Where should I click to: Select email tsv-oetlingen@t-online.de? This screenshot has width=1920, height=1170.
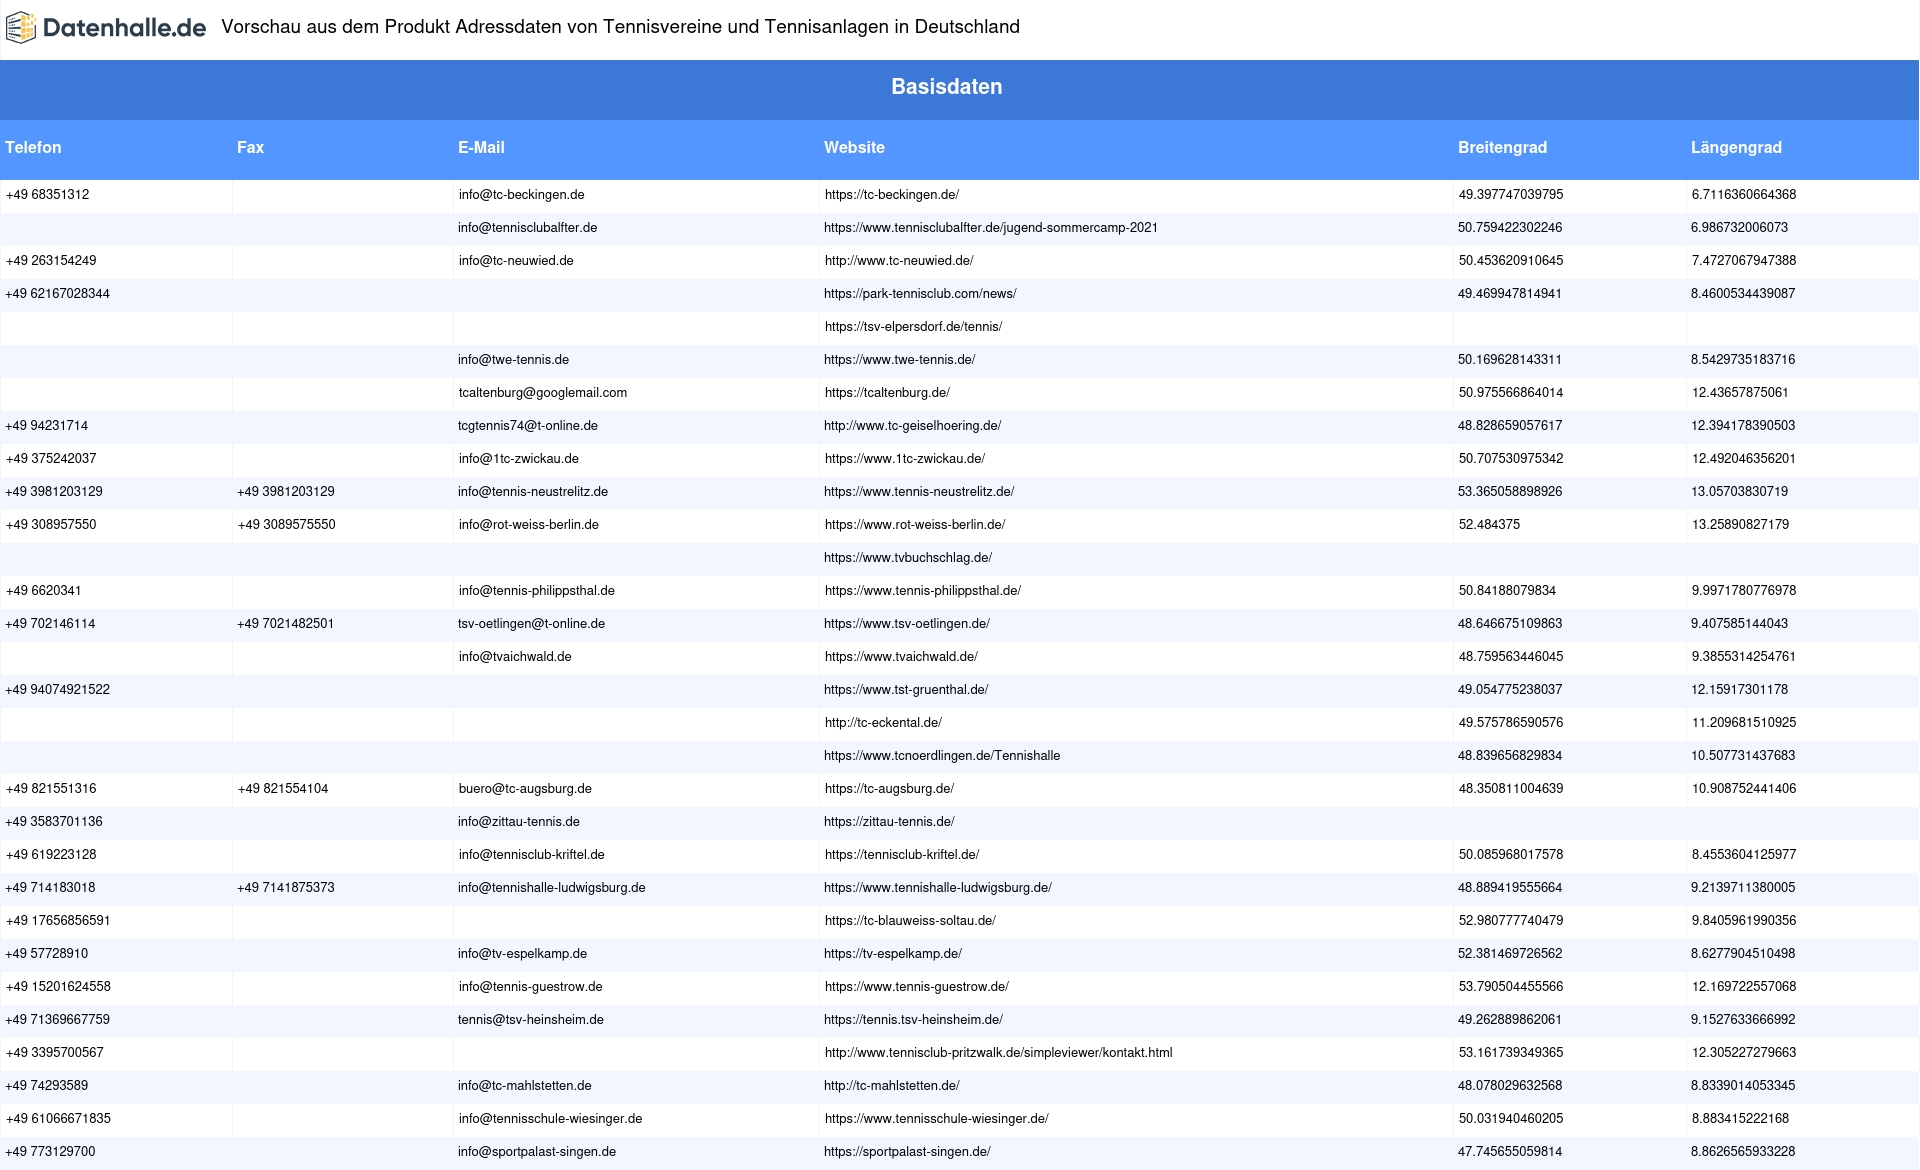pyautogui.click(x=532, y=624)
